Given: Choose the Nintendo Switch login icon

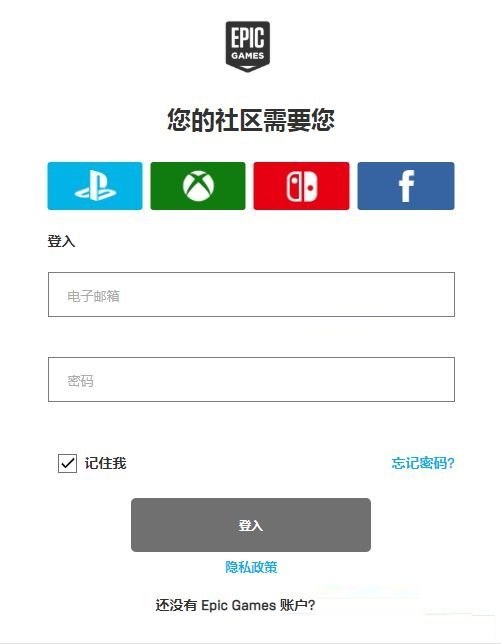Looking at the screenshot, I should point(302,186).
